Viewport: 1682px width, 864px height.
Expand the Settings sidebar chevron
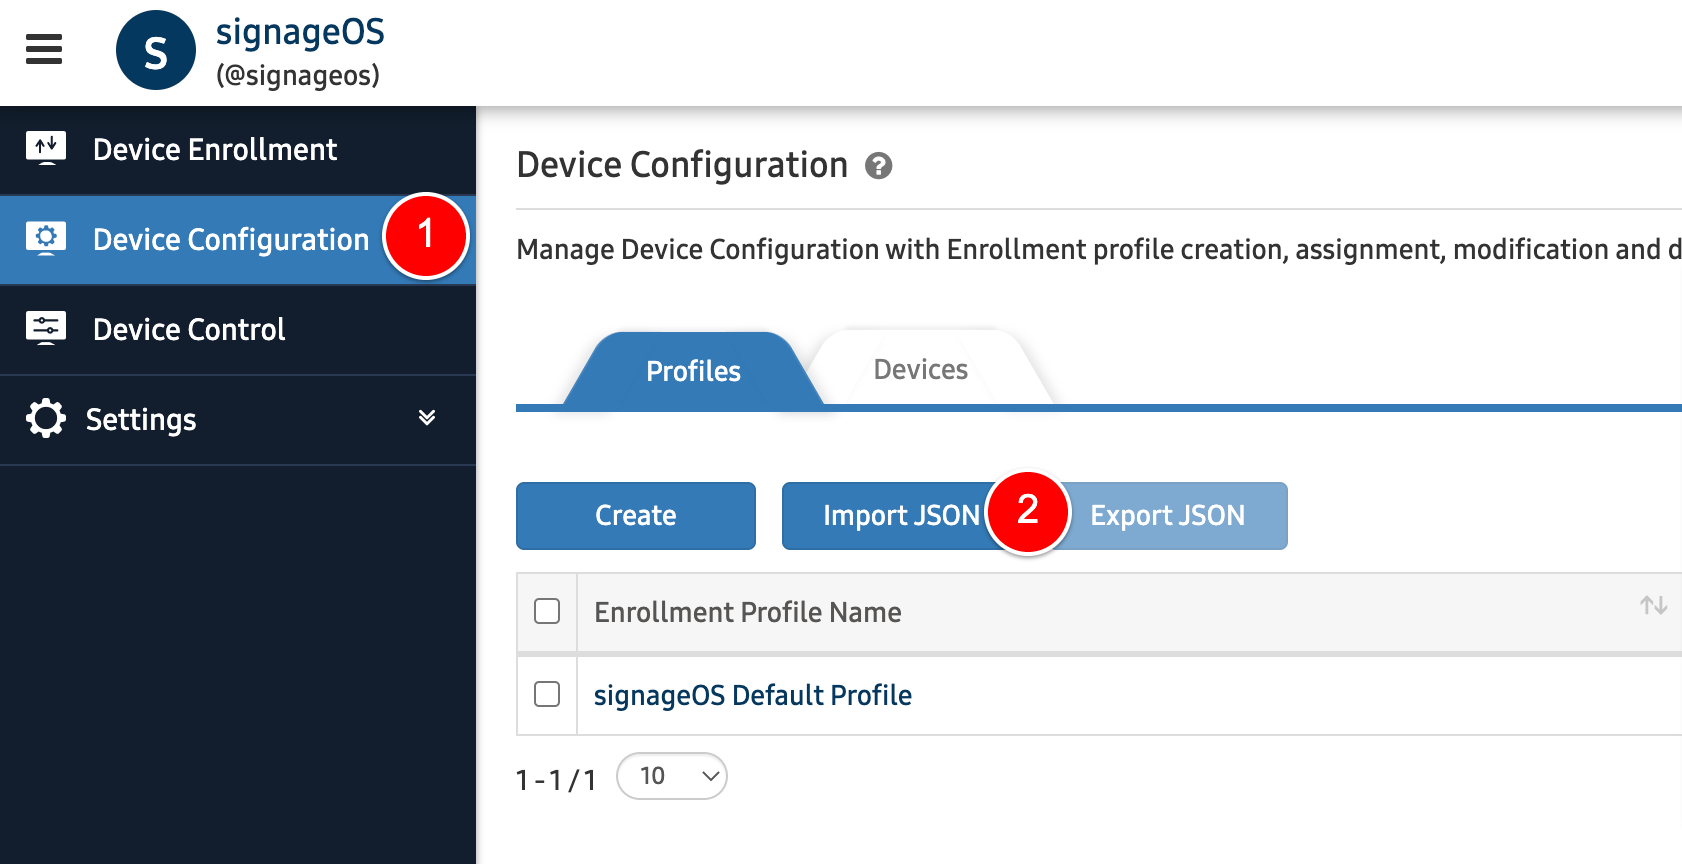(427, 418)
